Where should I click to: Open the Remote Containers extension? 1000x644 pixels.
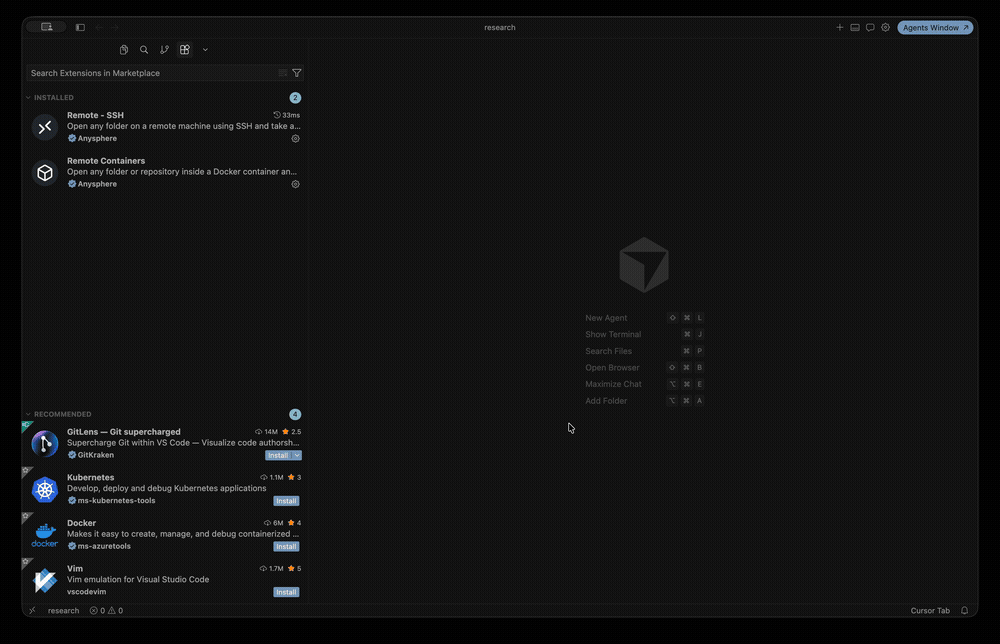pos(165,172)
